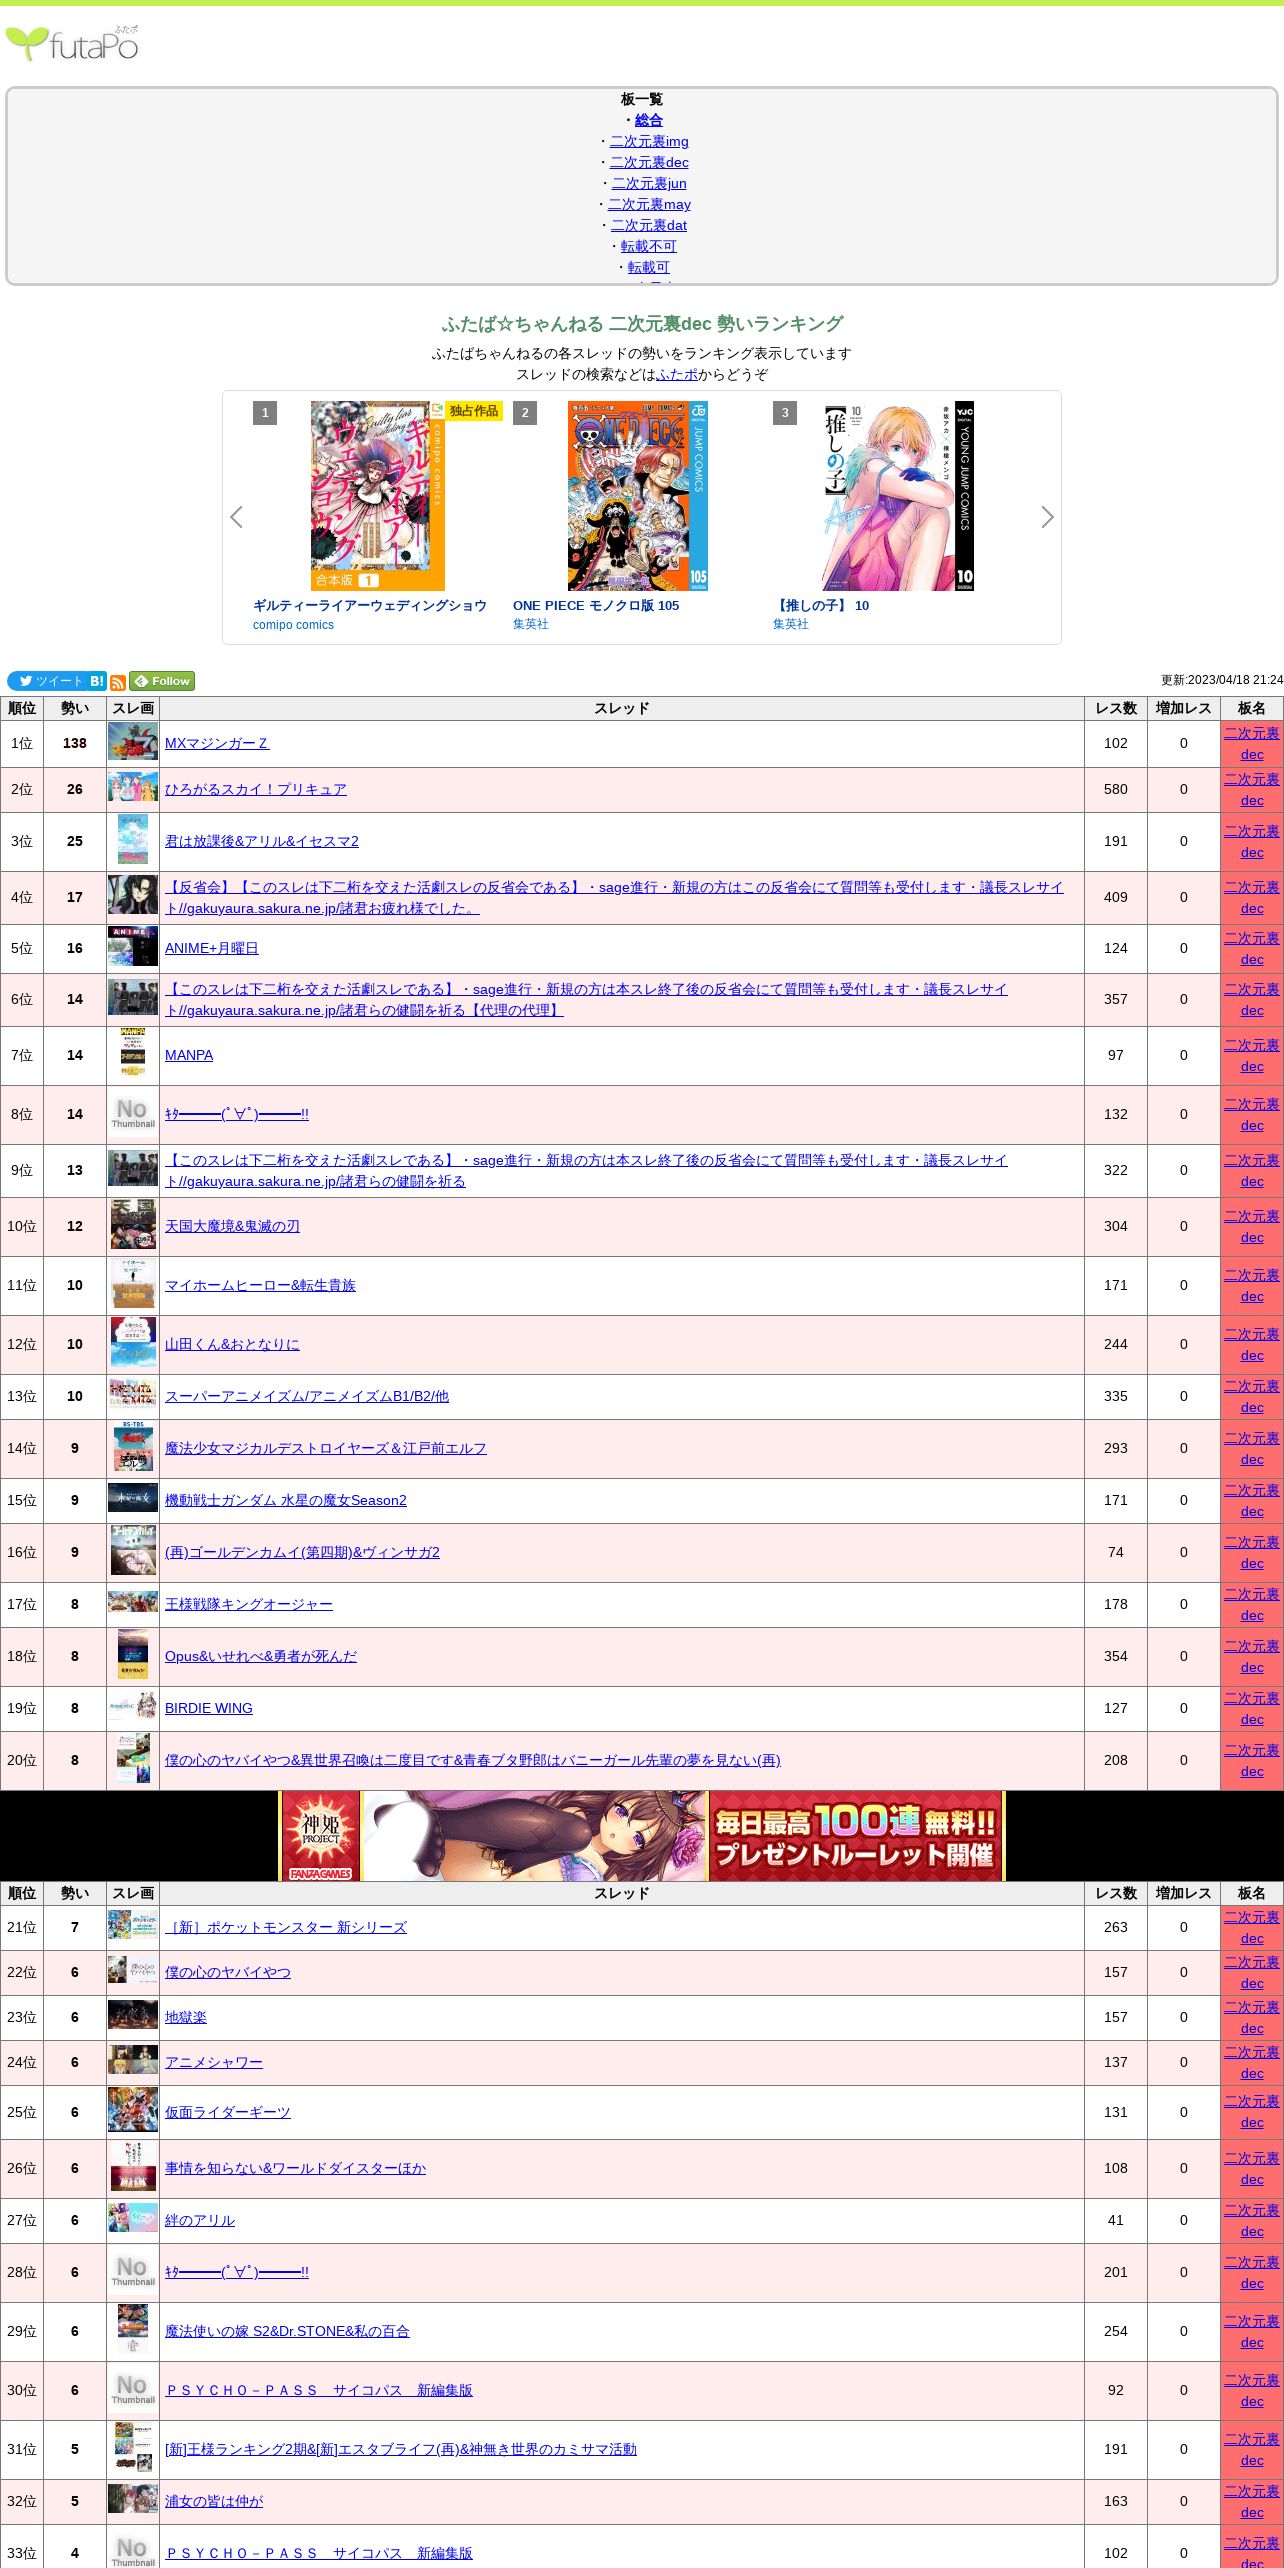The image size is (1284, 2568).
Task: Open PSYCHO-PASS 新編集版 thread at rank 30
Action: point(319,2390)
